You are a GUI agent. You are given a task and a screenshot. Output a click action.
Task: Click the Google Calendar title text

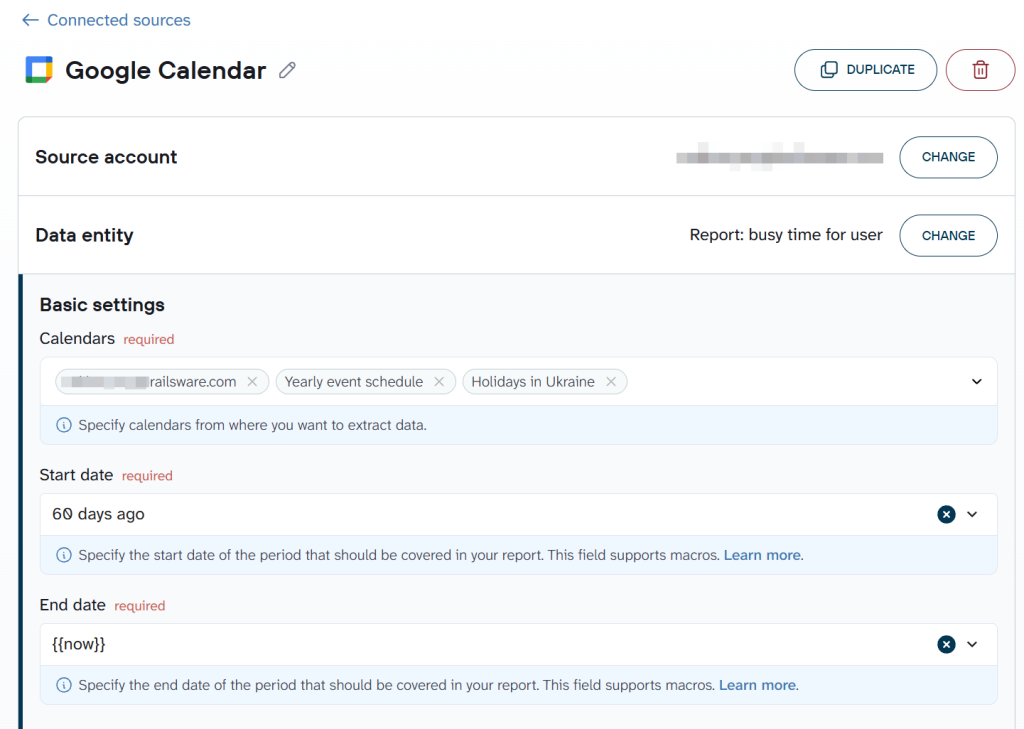(x=166, y=70)
